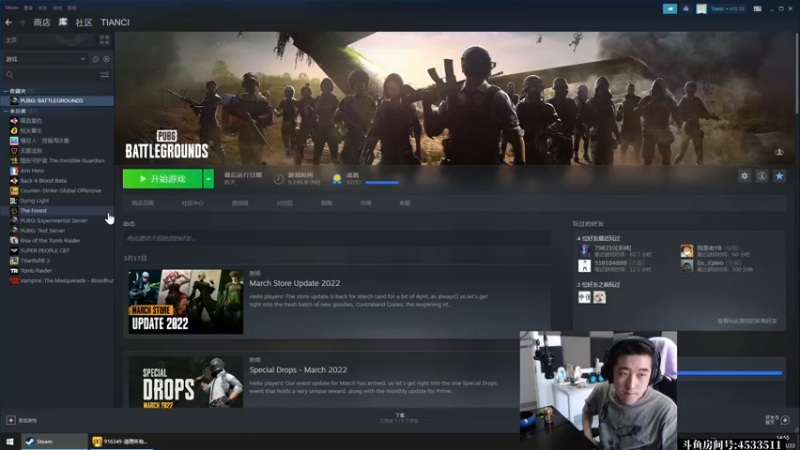
Task: Click the activity status input field
Action: (337, 238)
